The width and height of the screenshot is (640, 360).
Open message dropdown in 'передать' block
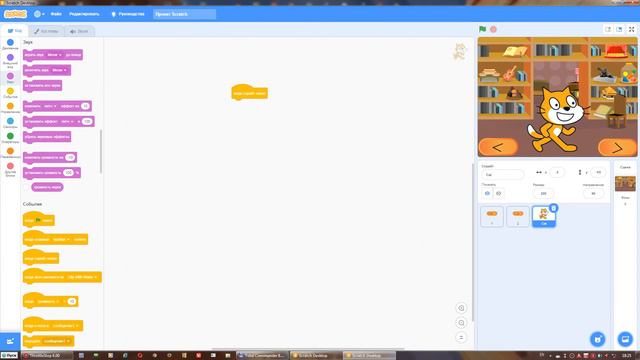[57, 341]
